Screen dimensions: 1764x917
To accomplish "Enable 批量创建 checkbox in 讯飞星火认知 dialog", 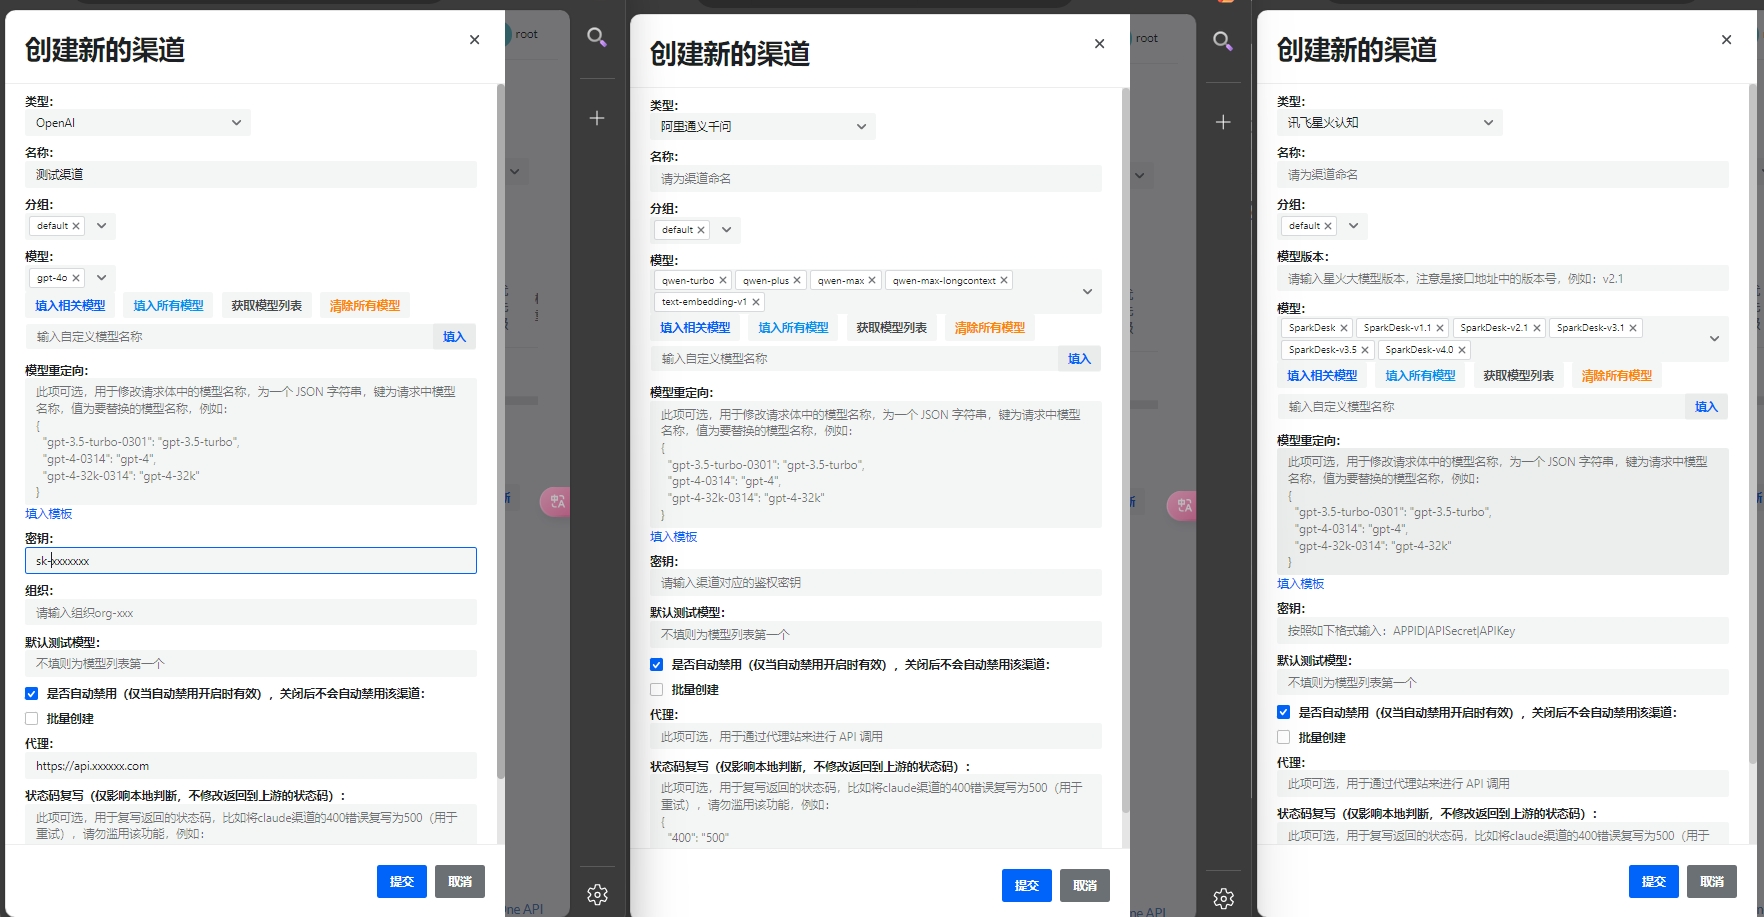I will pyautogui.click(x=1284, y=738).
